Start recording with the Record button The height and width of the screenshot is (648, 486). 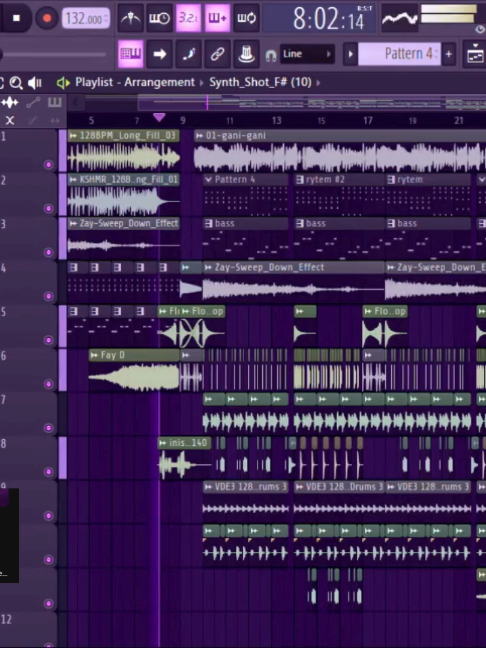47,18
